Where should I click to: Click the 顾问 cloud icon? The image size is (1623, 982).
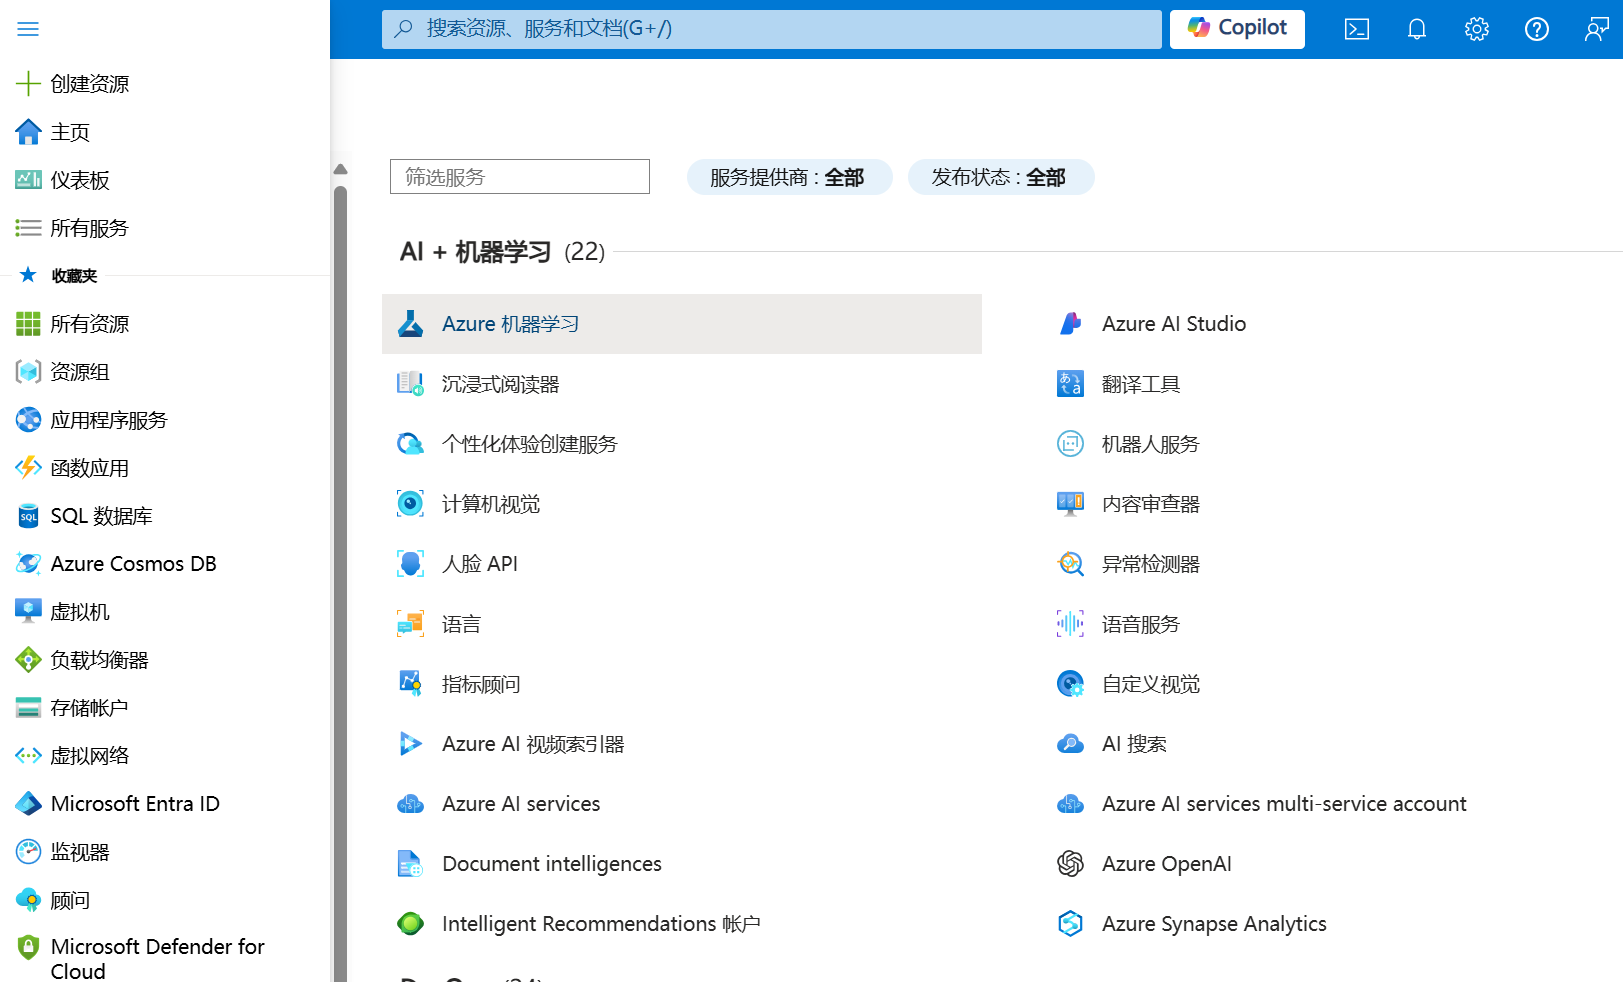(x=28, y=900)
